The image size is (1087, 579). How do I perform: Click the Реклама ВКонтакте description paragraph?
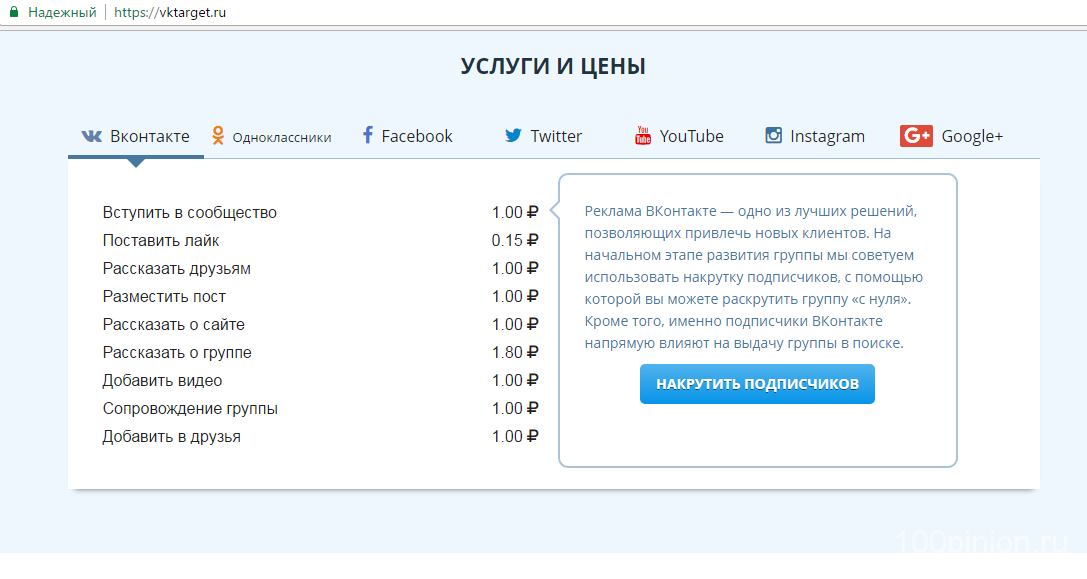coord(754,277)
